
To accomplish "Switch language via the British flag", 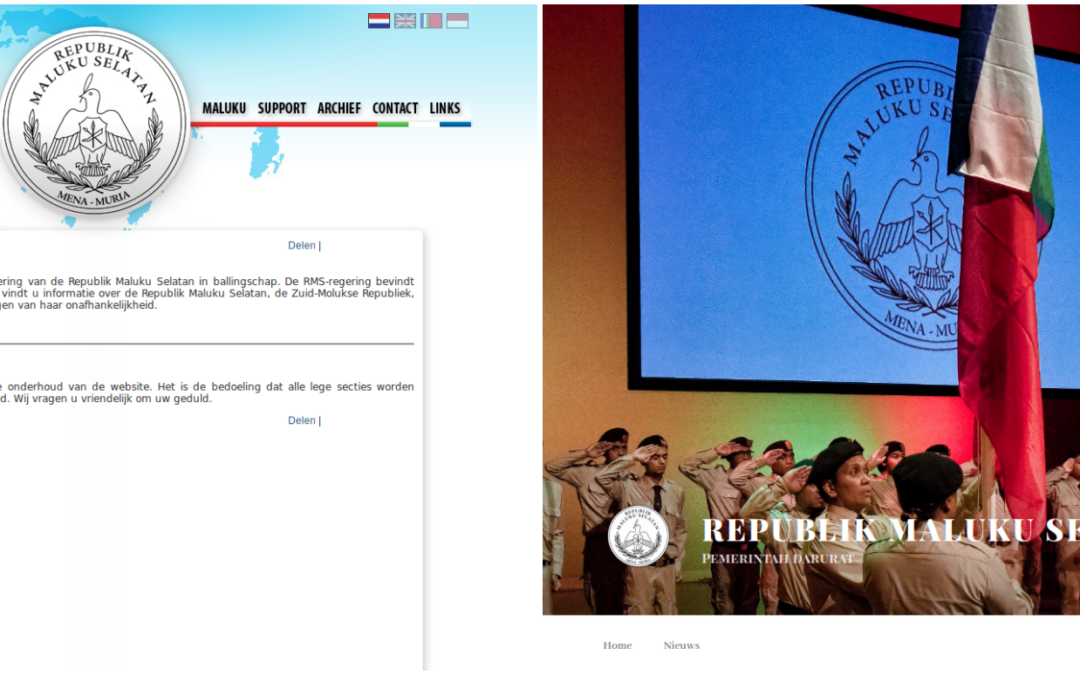I will [x=405, y=21].
